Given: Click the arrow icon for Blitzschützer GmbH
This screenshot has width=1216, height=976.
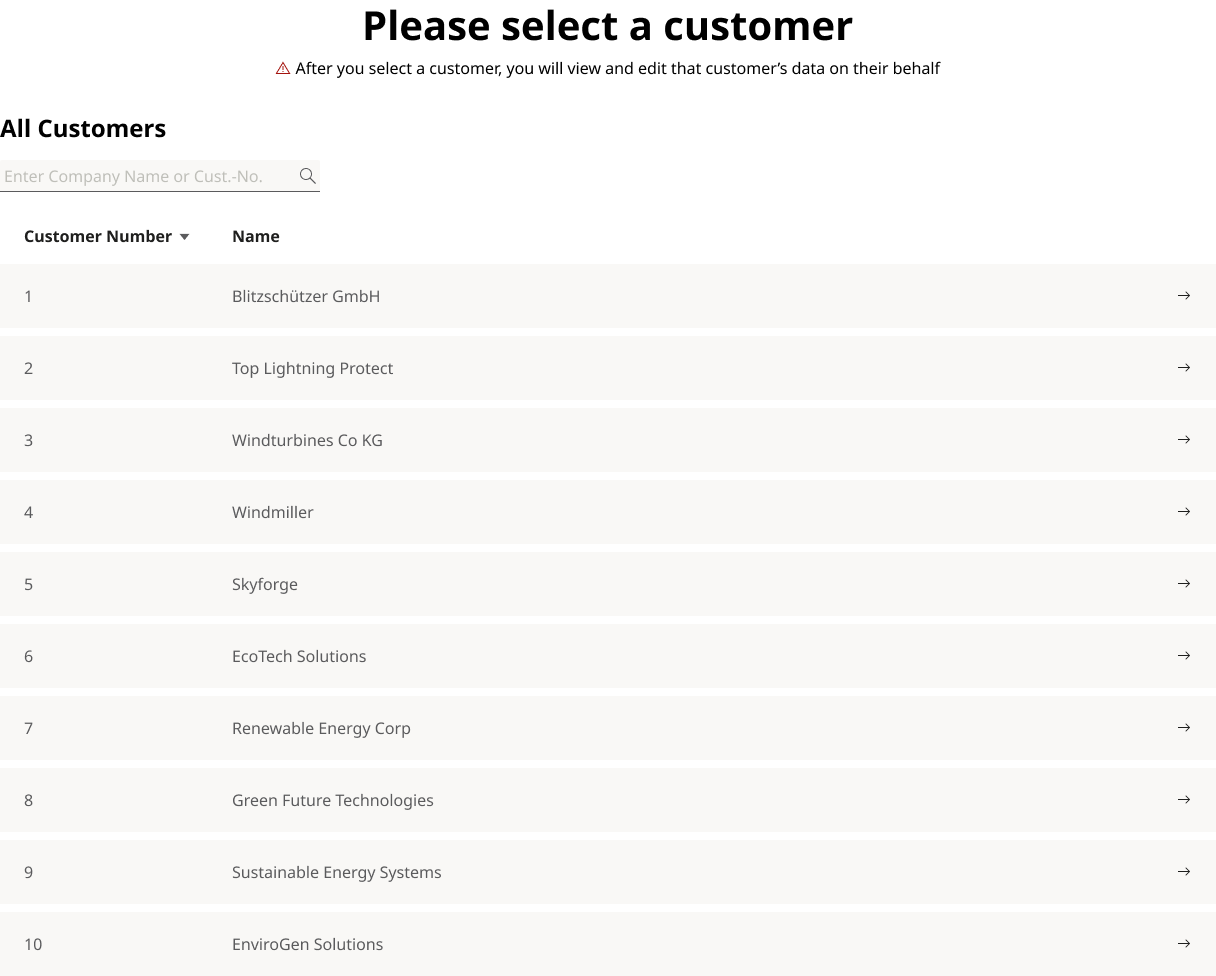Looking at the screenshot, I should [x=1183, y=295].
